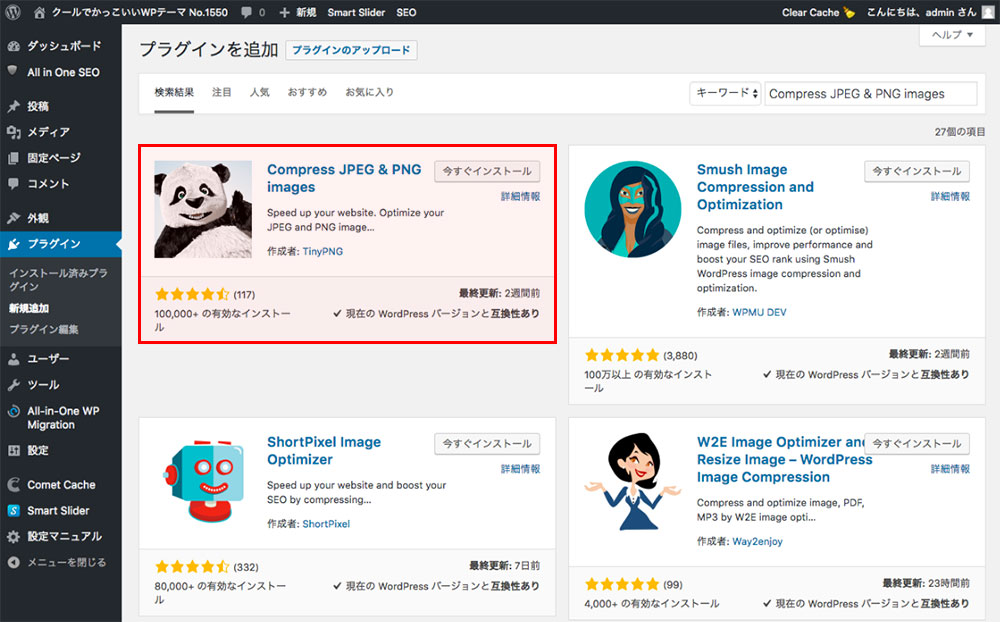Click the panda plugin thumbnail
Image resolution: width=1000 pixels, height=622 pixels.
(203, 209)
